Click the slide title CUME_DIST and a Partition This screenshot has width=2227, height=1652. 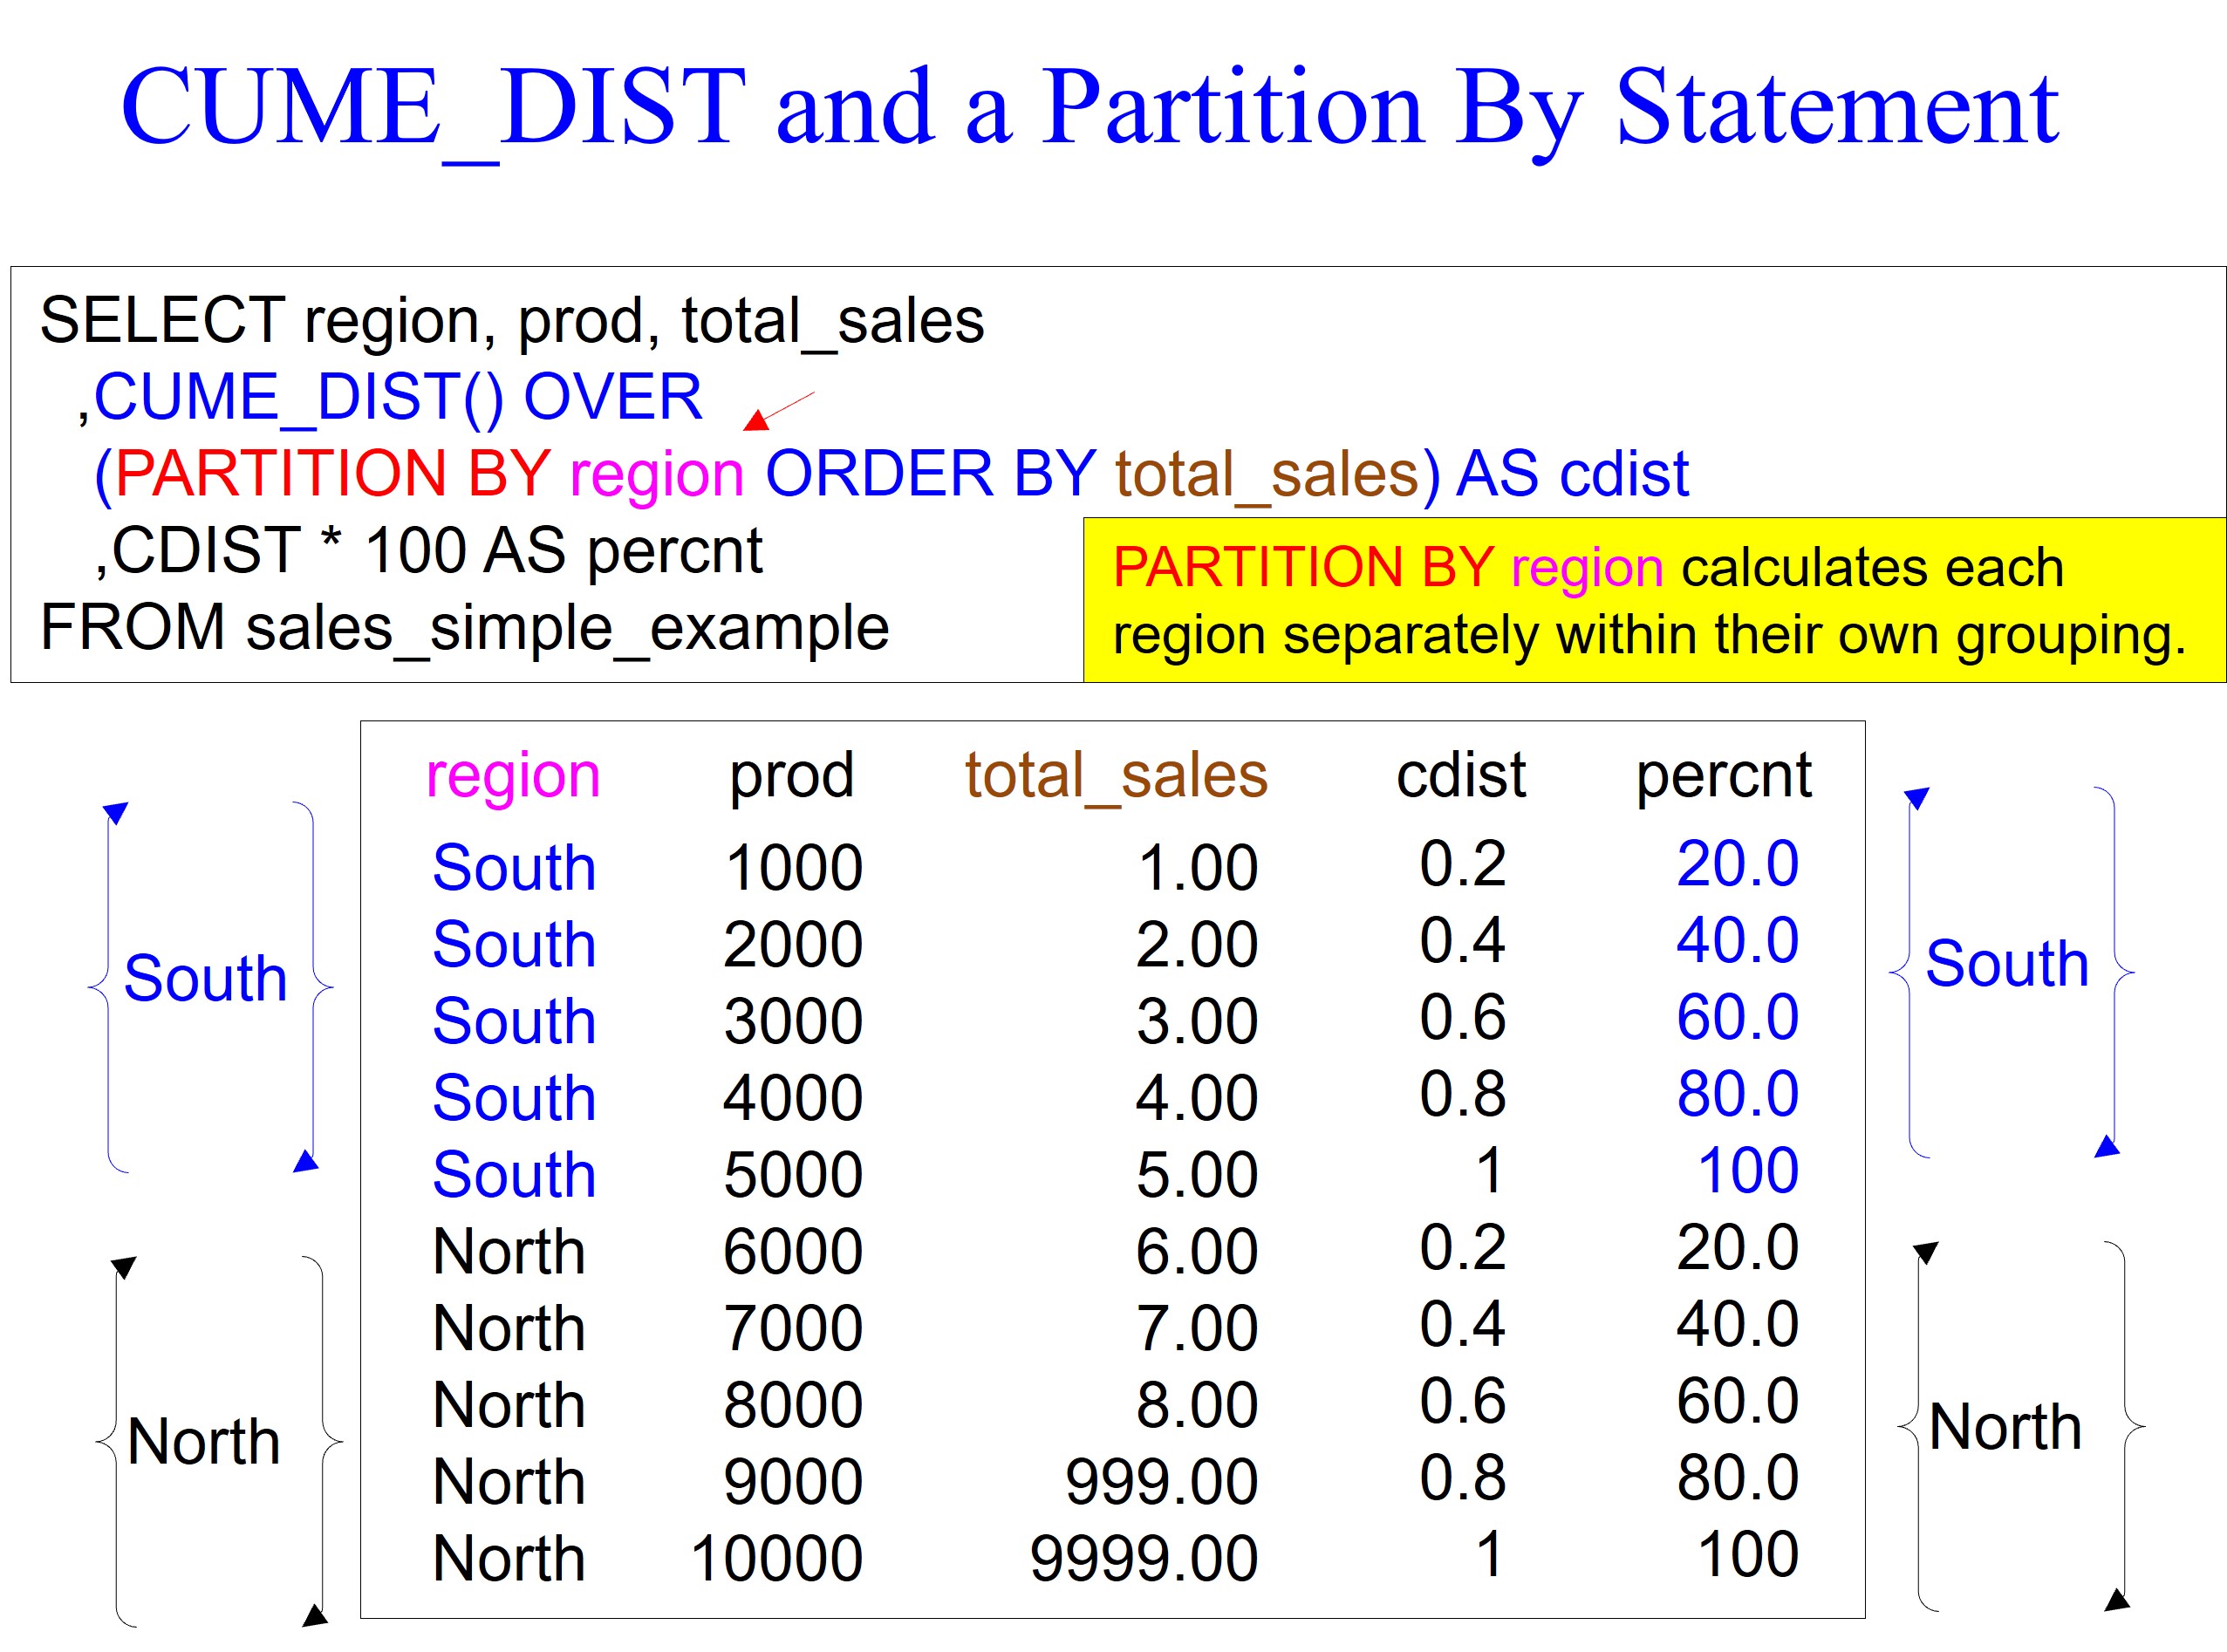click(1088, 107)
